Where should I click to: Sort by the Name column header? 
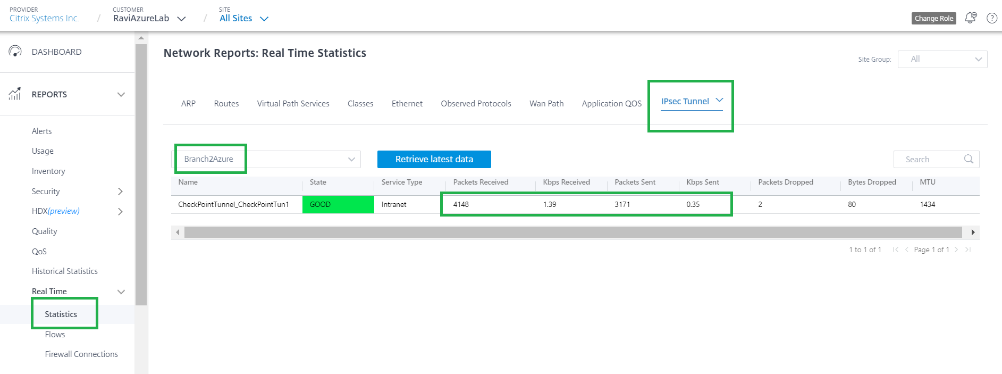[x=188, y=182]
